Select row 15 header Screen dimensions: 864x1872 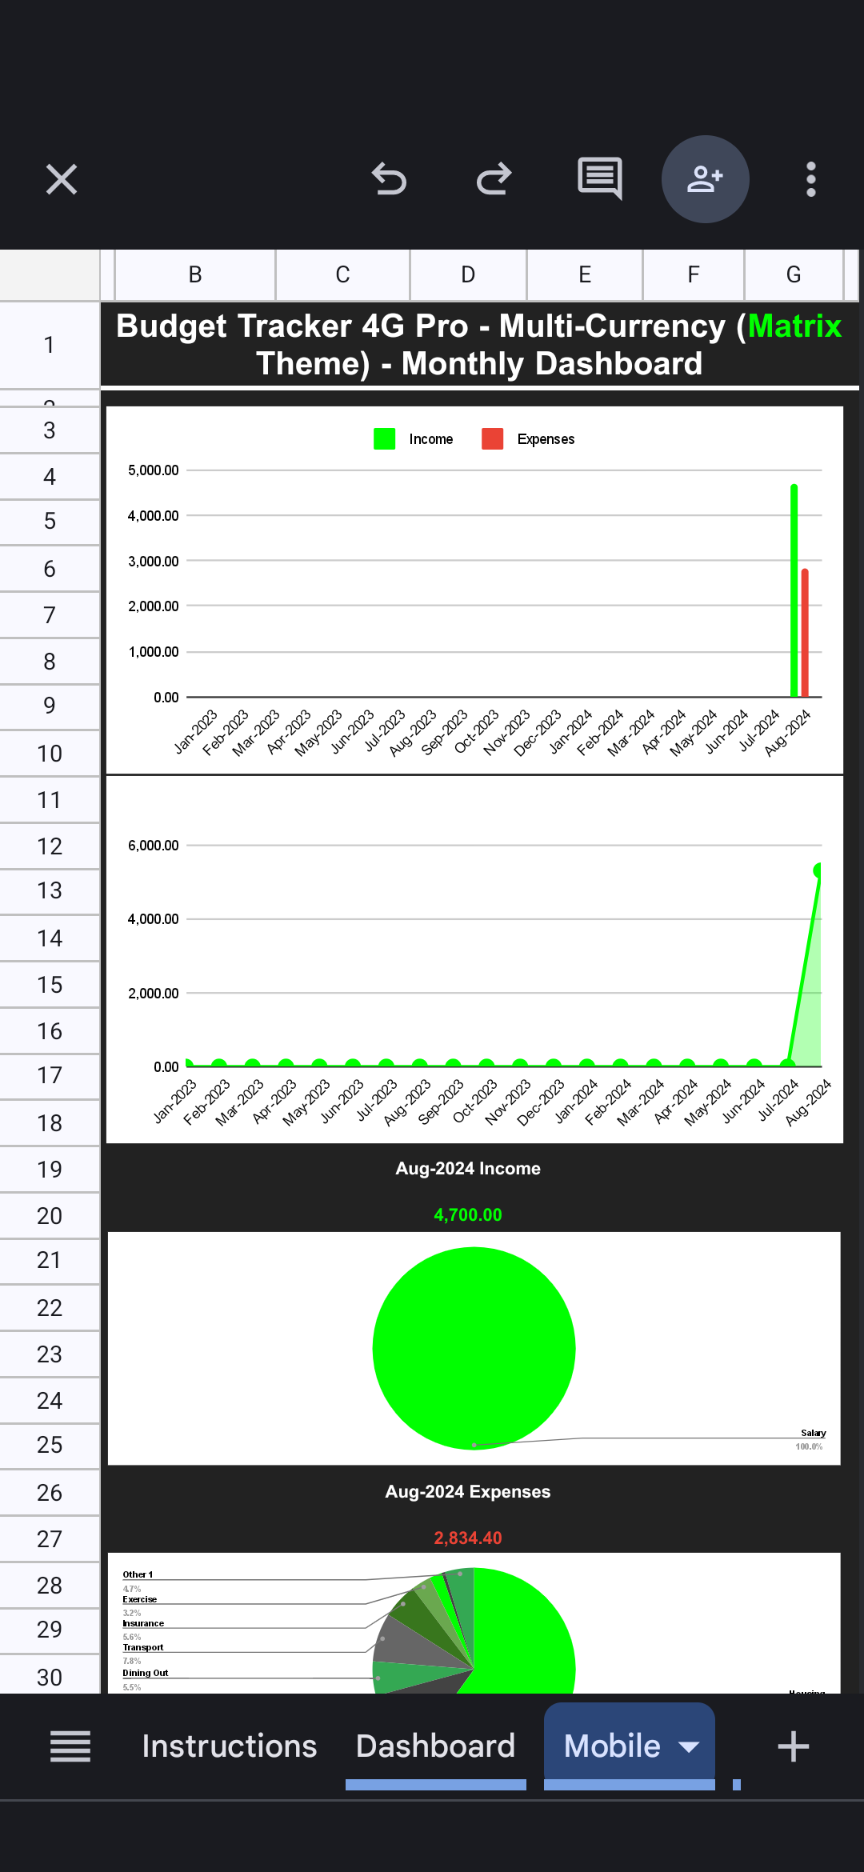pyautogui.click(x=49, y=985)
